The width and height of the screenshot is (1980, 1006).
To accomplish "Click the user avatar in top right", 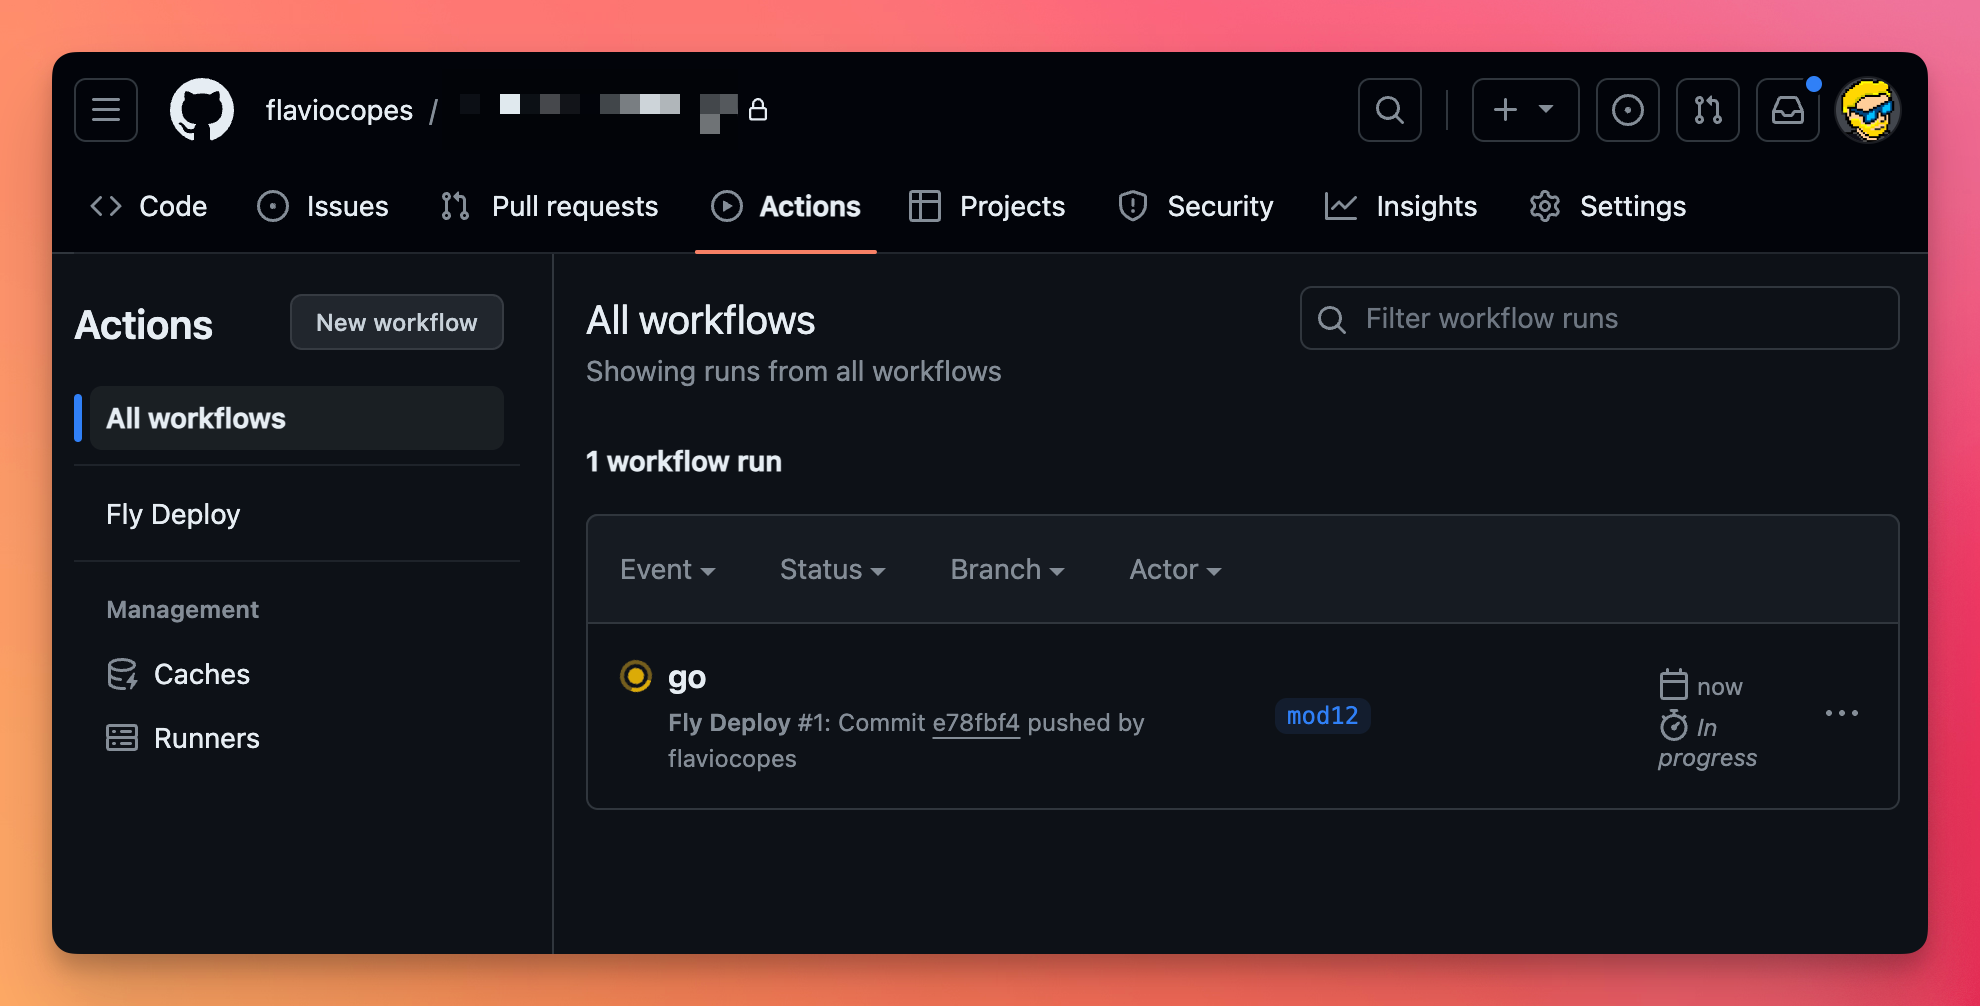I will pyautogui.click(x=1867, y=110).
